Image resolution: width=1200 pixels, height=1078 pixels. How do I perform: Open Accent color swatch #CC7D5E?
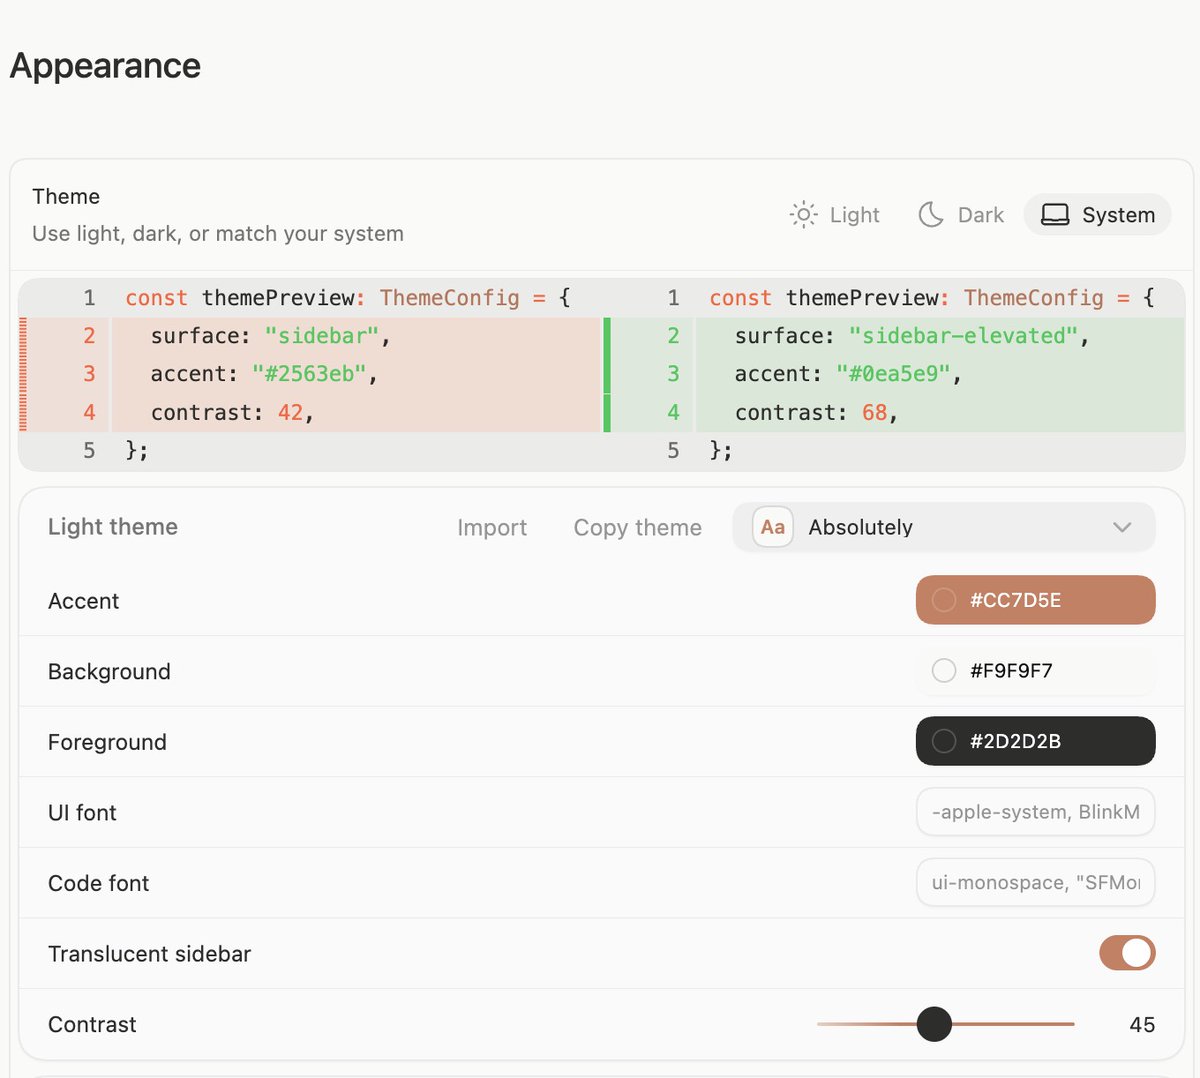coord(1036,600)
